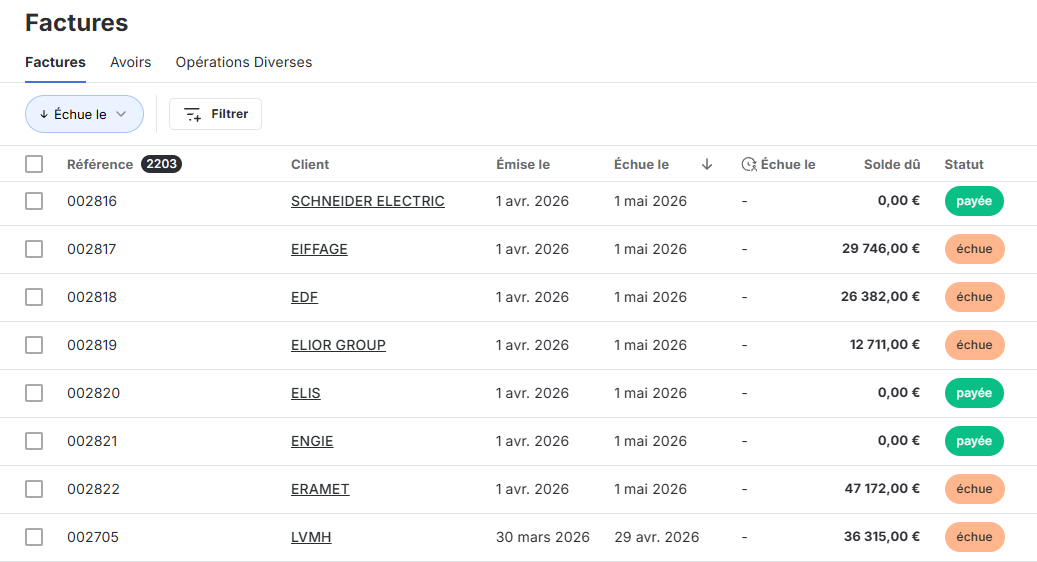Click invoice reference 002819
The height and width of the screenshot is (562, 1037).
pyautogui.click(x=92, y=345)
